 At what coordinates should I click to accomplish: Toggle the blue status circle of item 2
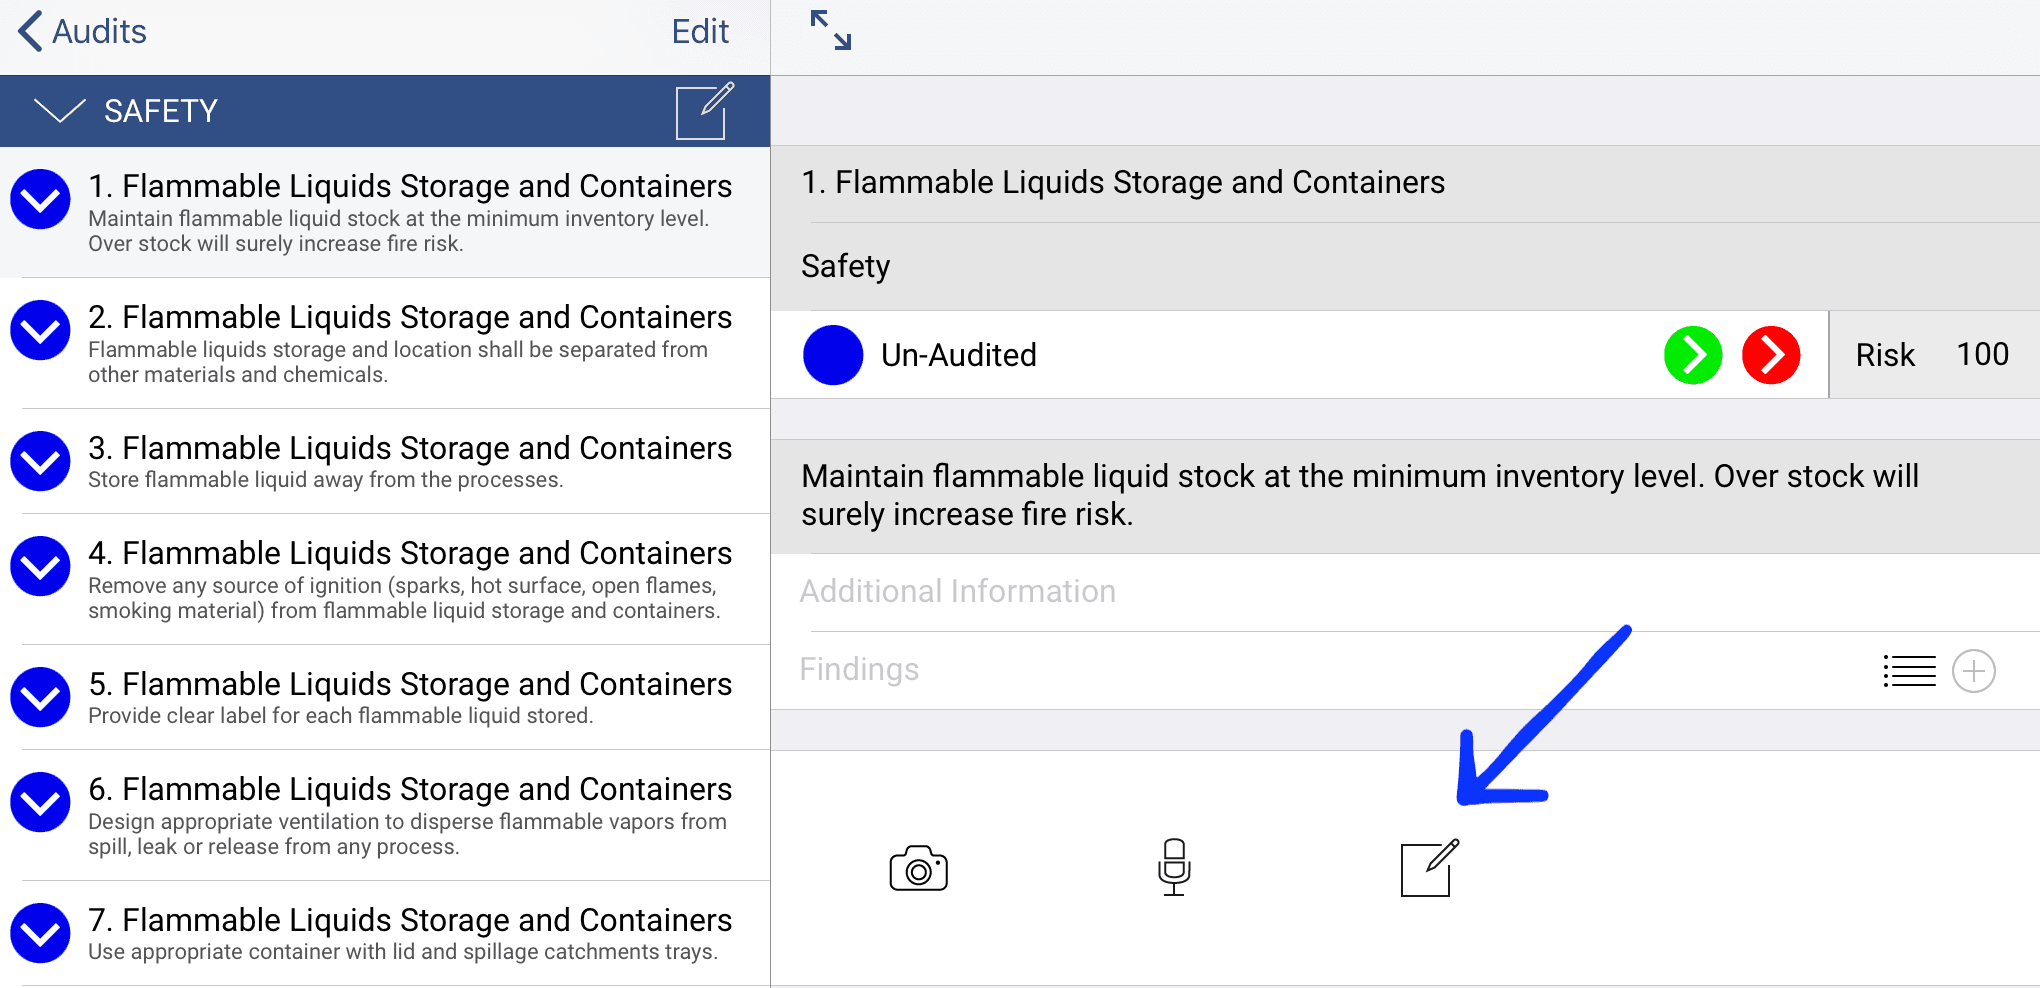[x=41, y=331]
